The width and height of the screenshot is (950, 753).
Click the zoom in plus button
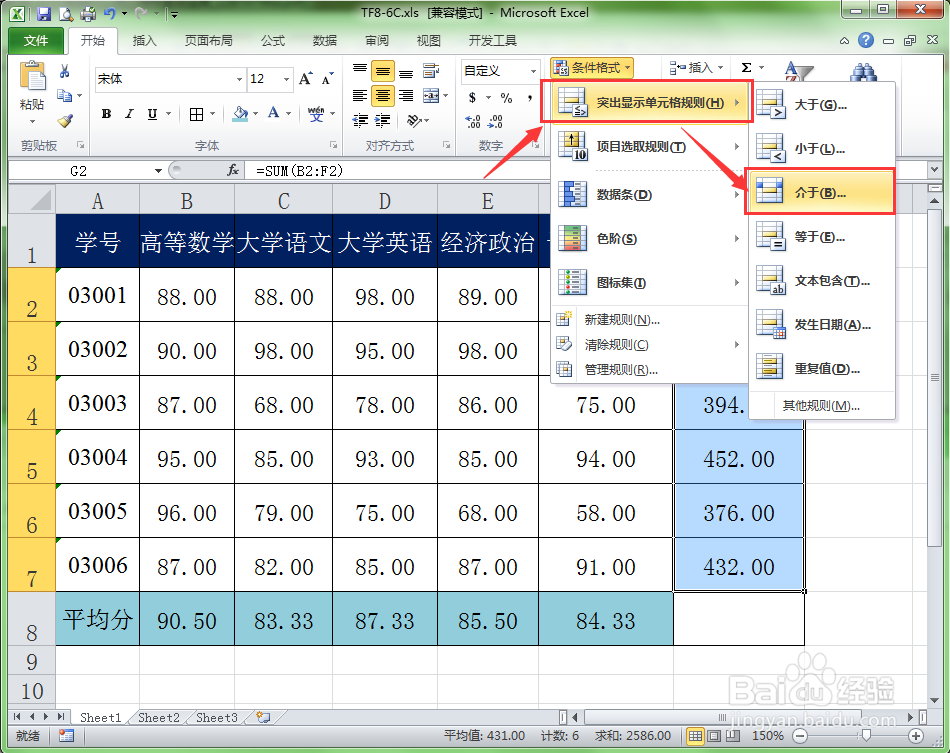[915, 736]
